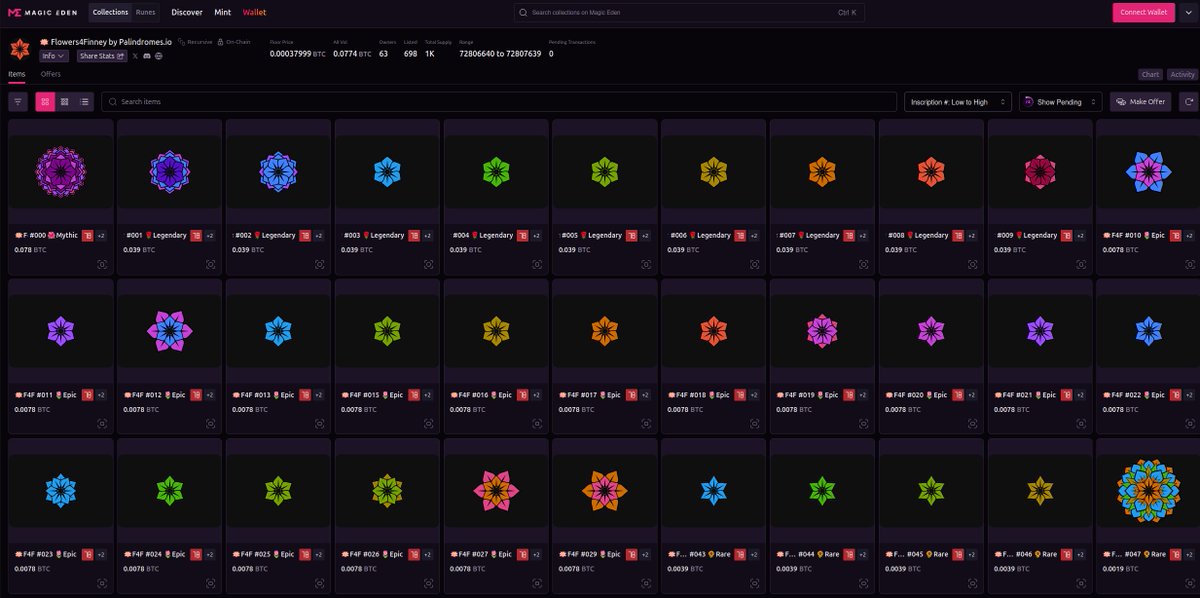Click the scan icon on #003 Legendary card
Viewport: 1200px width, 598px height.
point(429,264)
